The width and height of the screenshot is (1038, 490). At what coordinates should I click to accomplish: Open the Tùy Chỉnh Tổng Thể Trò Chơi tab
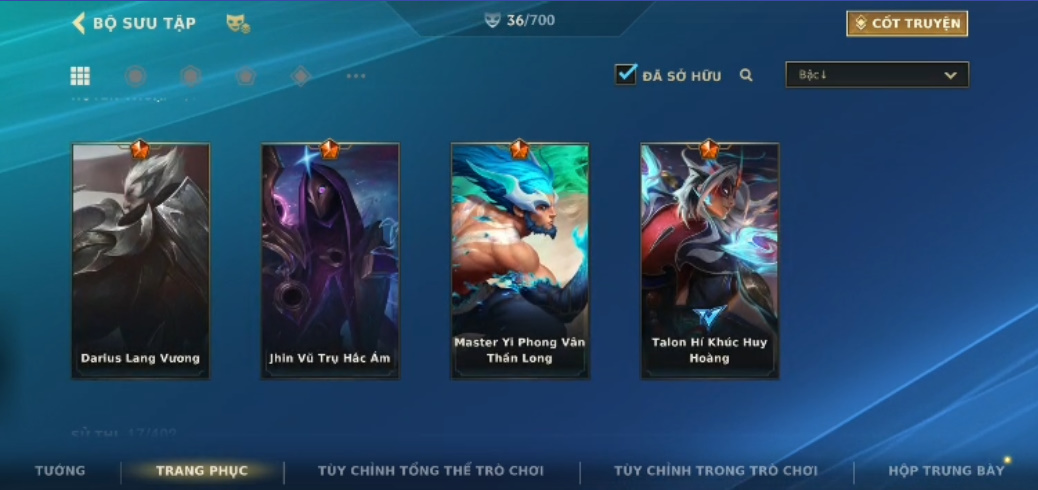point(431,471)
